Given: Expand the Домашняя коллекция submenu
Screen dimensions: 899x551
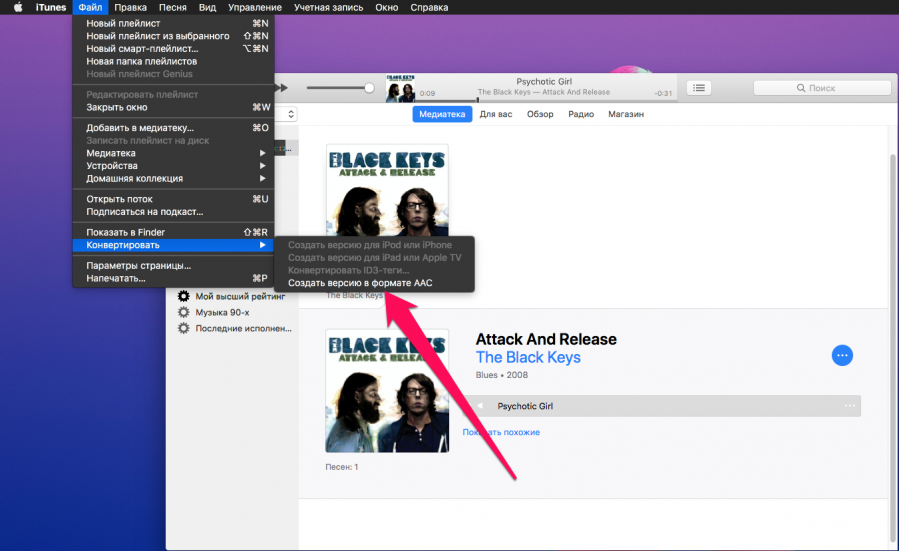Looking at the screenshot, I should [173, 178].
